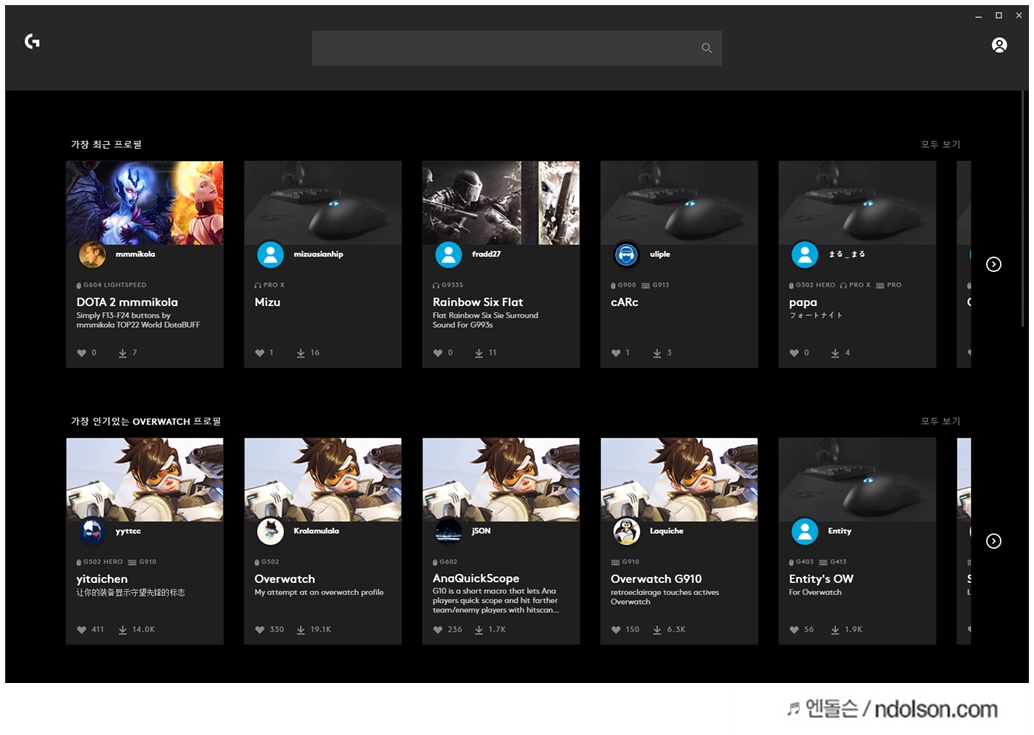
Task: Like the Rainbow Six Flat profile
Action: coord(438,353)
